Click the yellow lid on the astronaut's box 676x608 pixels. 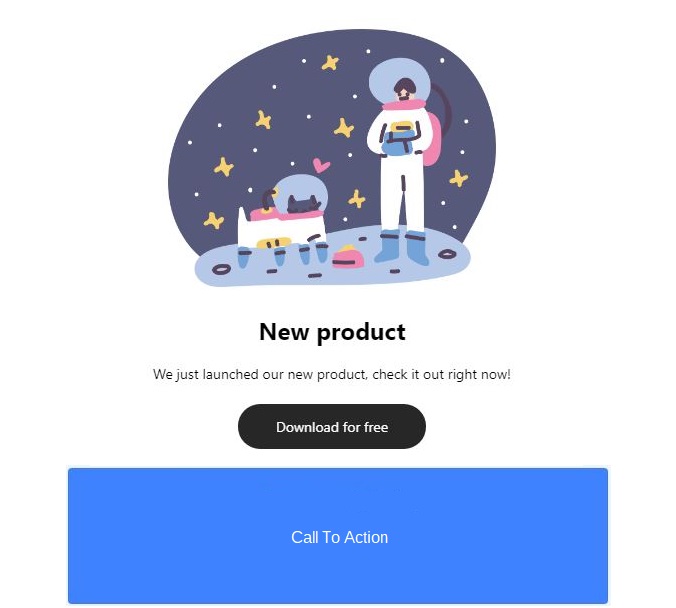[x=401, y=126]
